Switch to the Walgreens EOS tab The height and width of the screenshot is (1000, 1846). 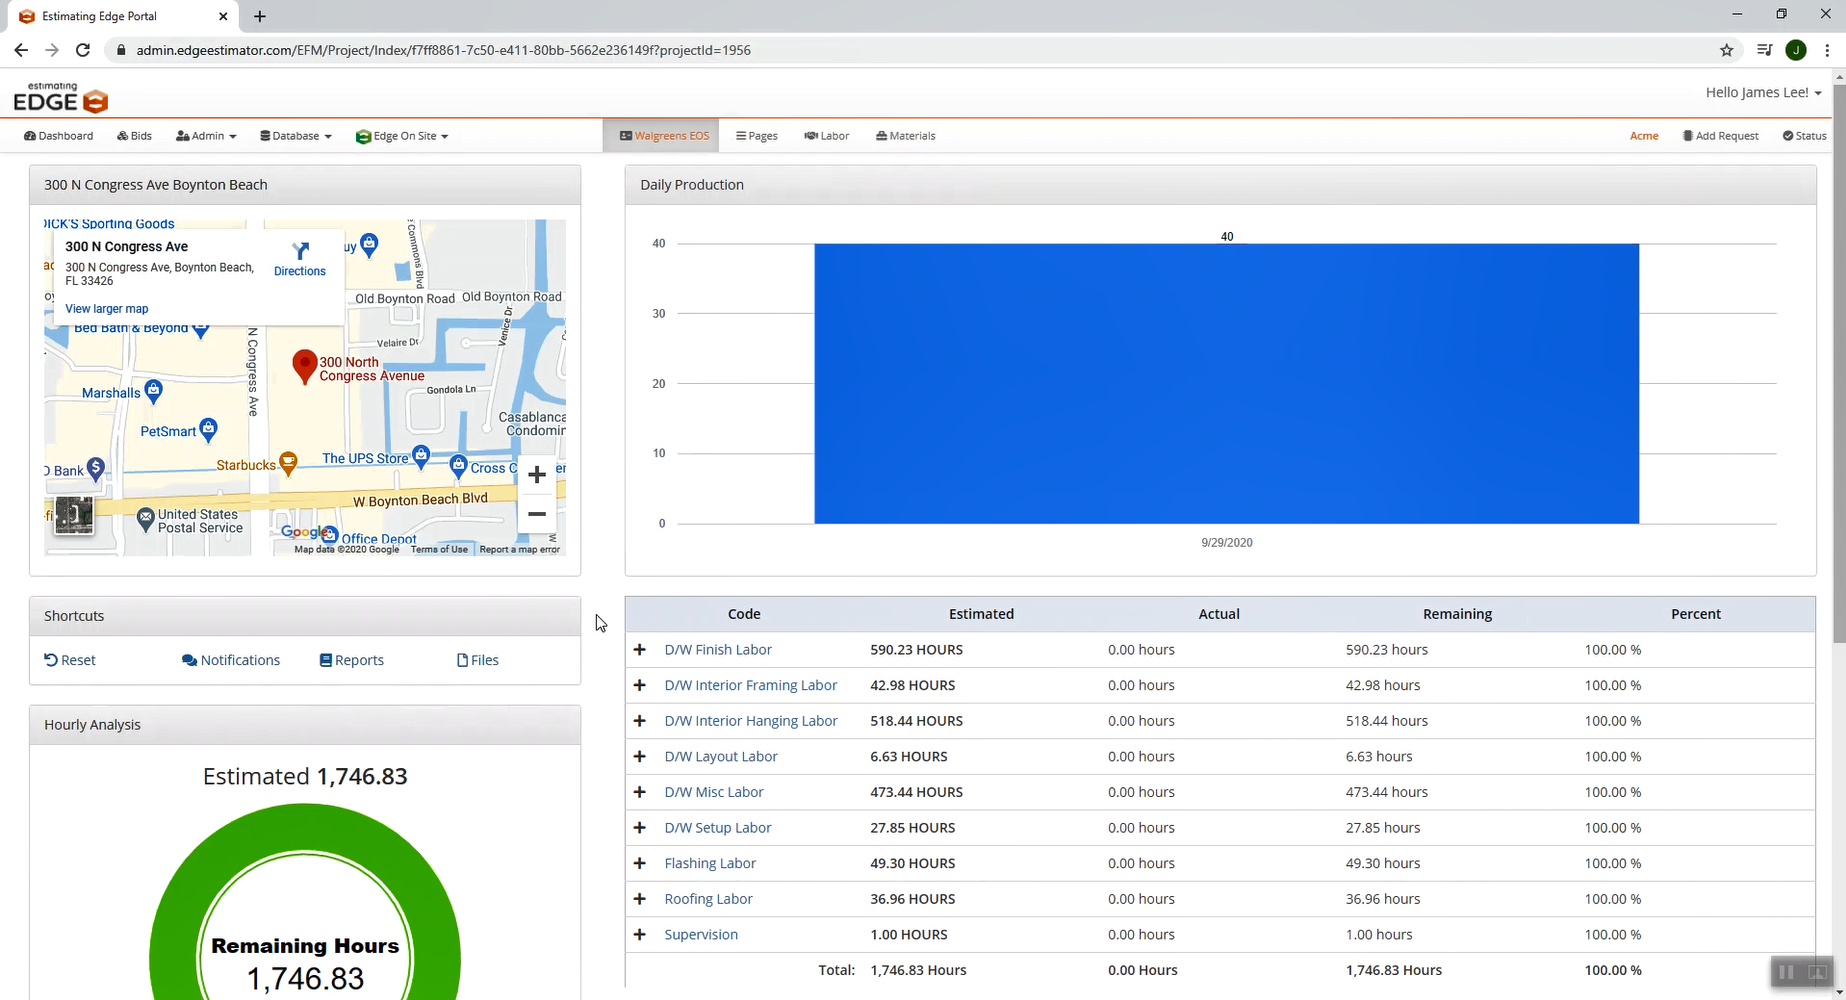click(x=662, y=135)
